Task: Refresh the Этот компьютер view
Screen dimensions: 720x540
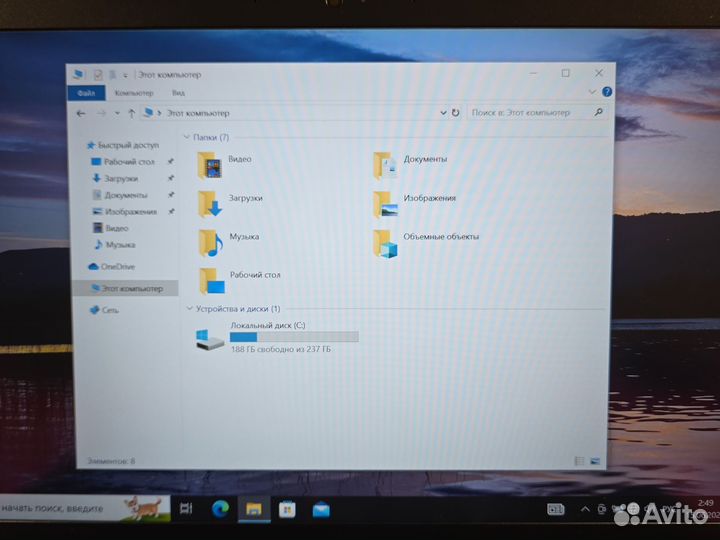Action: tap(456, 112)
